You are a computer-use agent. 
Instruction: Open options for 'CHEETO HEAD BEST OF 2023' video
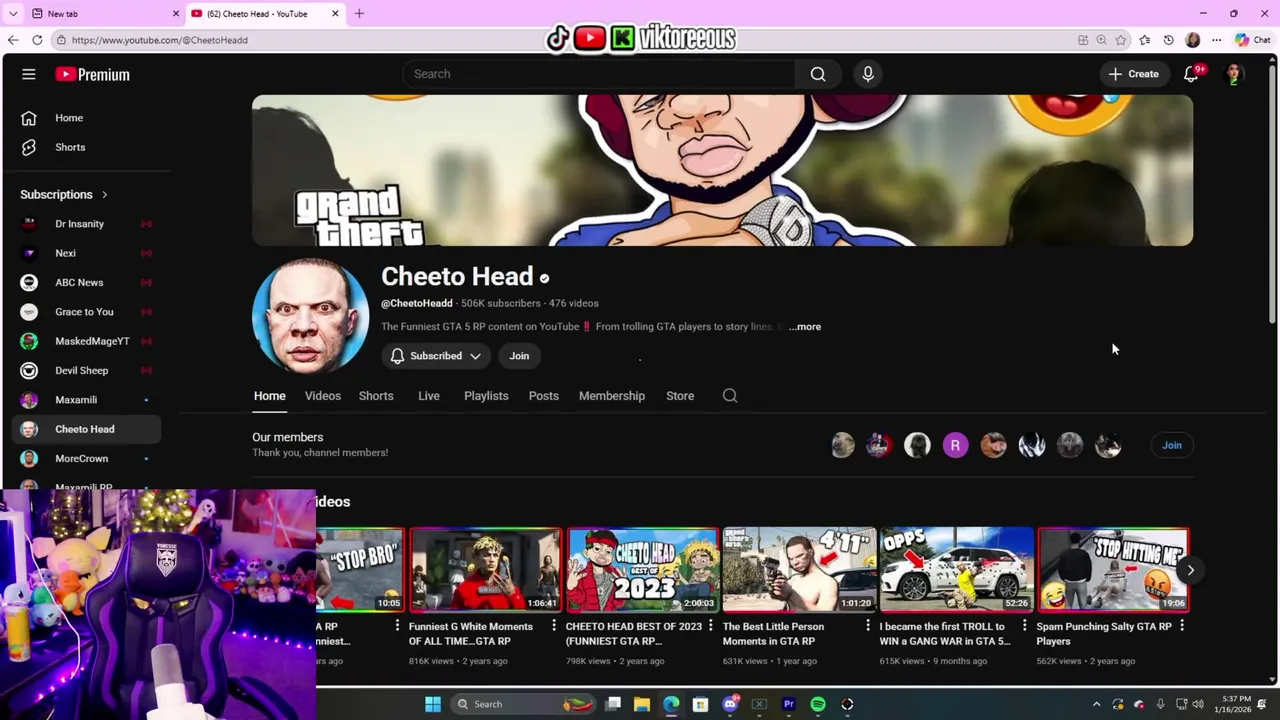711,626
